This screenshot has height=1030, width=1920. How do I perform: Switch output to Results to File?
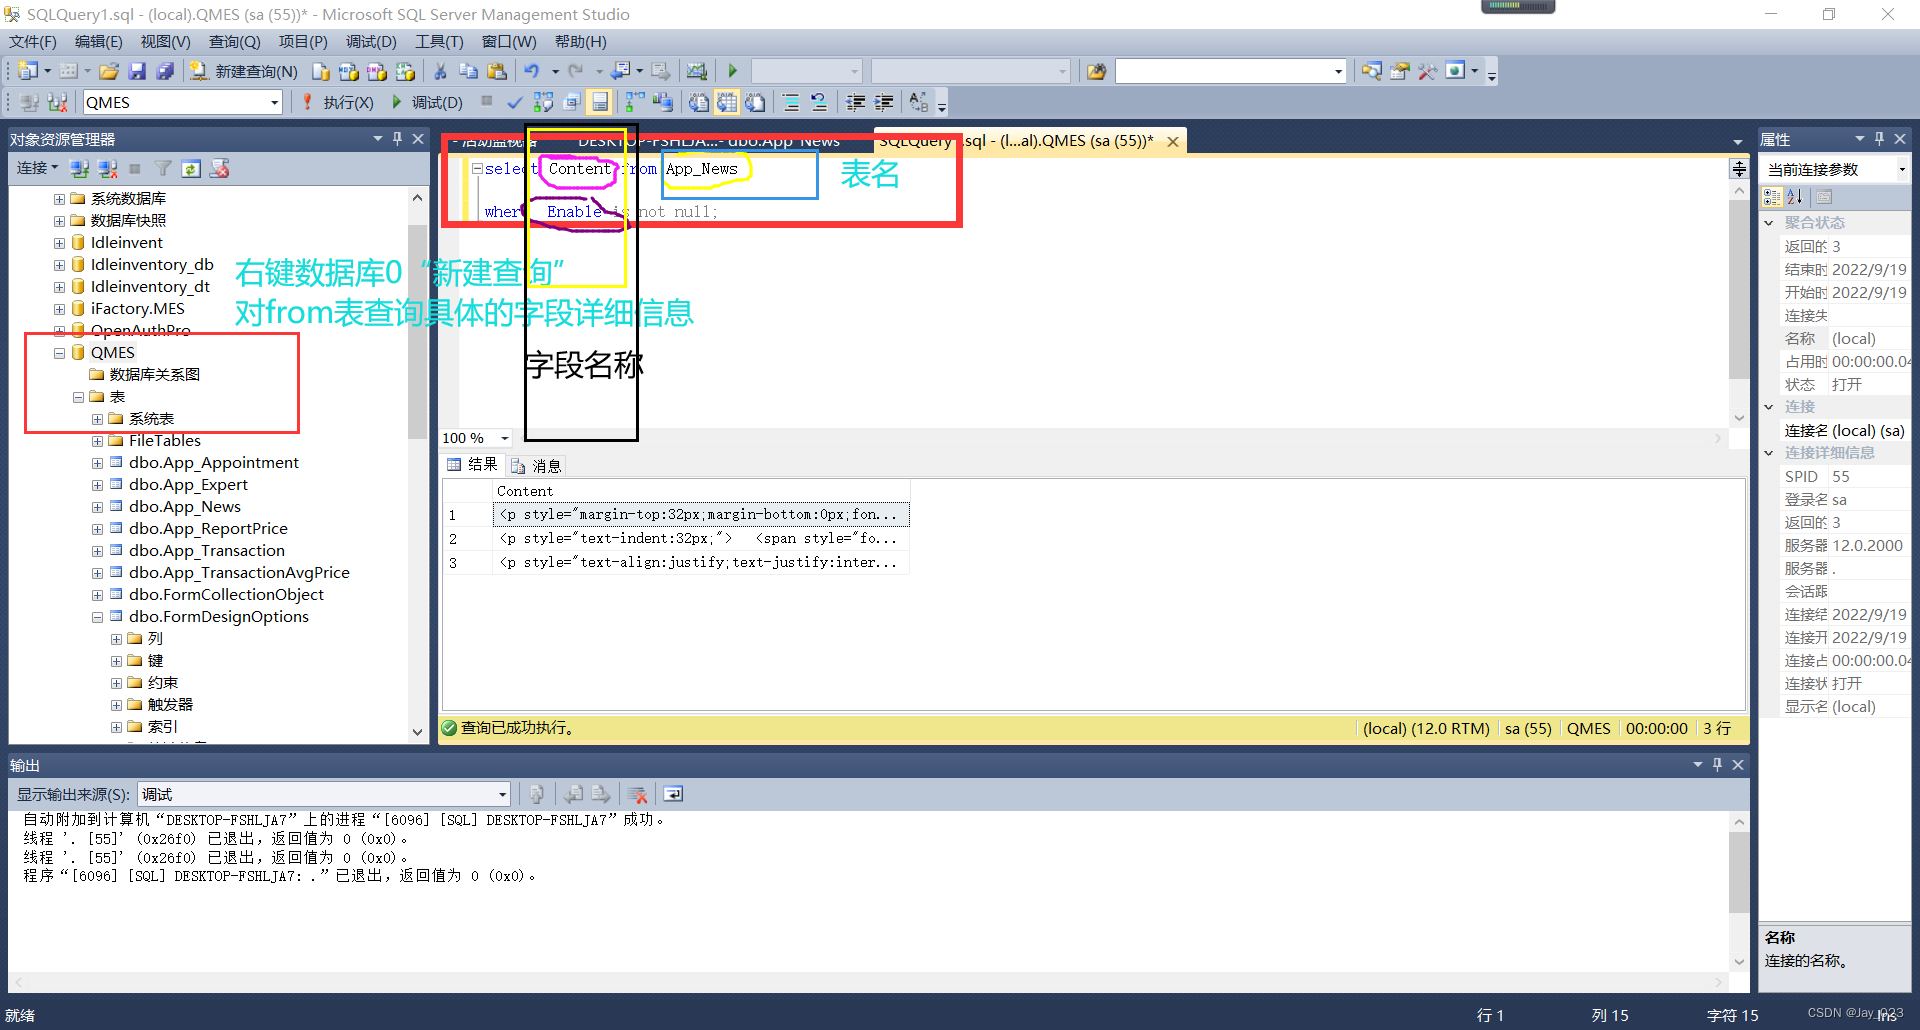[755, 102]
